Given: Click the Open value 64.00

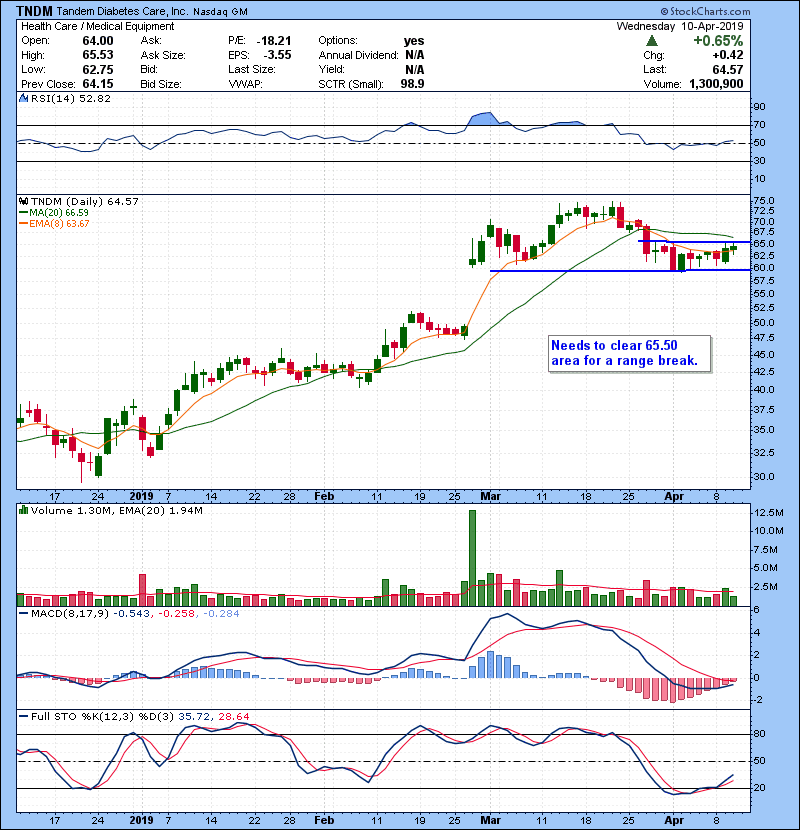Looking at the screenshot, I should pos(98,41).
